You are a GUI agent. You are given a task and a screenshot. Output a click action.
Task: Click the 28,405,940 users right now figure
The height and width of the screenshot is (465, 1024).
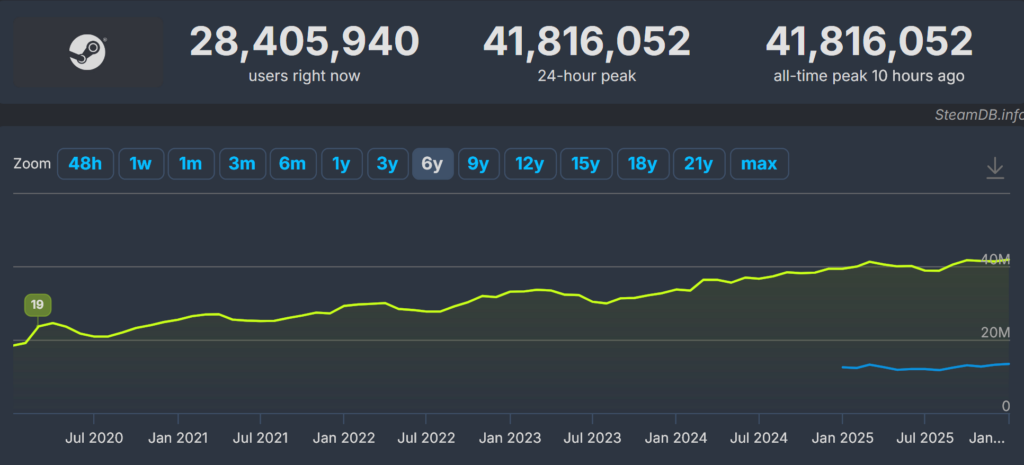[x=304, y=42]
